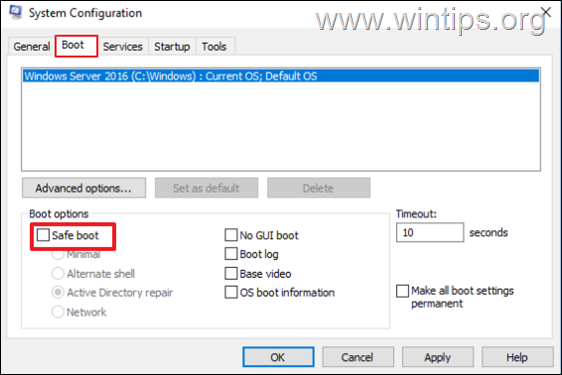This screenshot has height=375, width=562.
Task: Select the Minimal safe boot radio
Action: click(58, 255)
